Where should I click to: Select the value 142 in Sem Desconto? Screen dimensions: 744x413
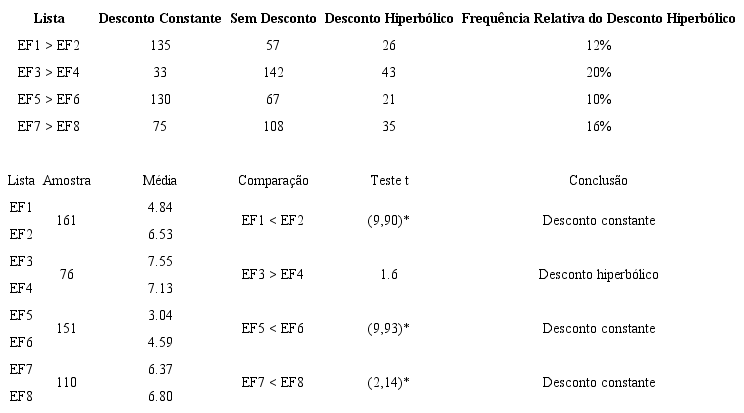click(272, 74)
